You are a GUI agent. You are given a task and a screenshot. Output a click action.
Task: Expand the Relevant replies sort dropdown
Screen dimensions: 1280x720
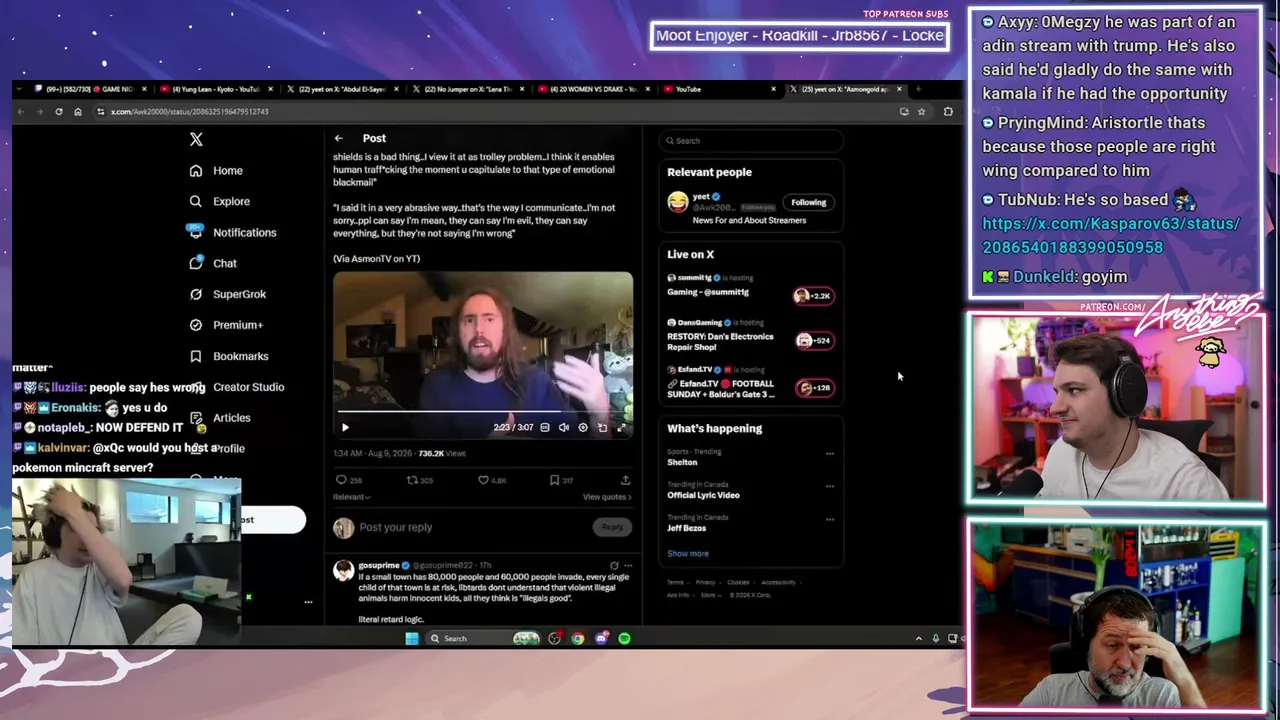click(352, 497)
